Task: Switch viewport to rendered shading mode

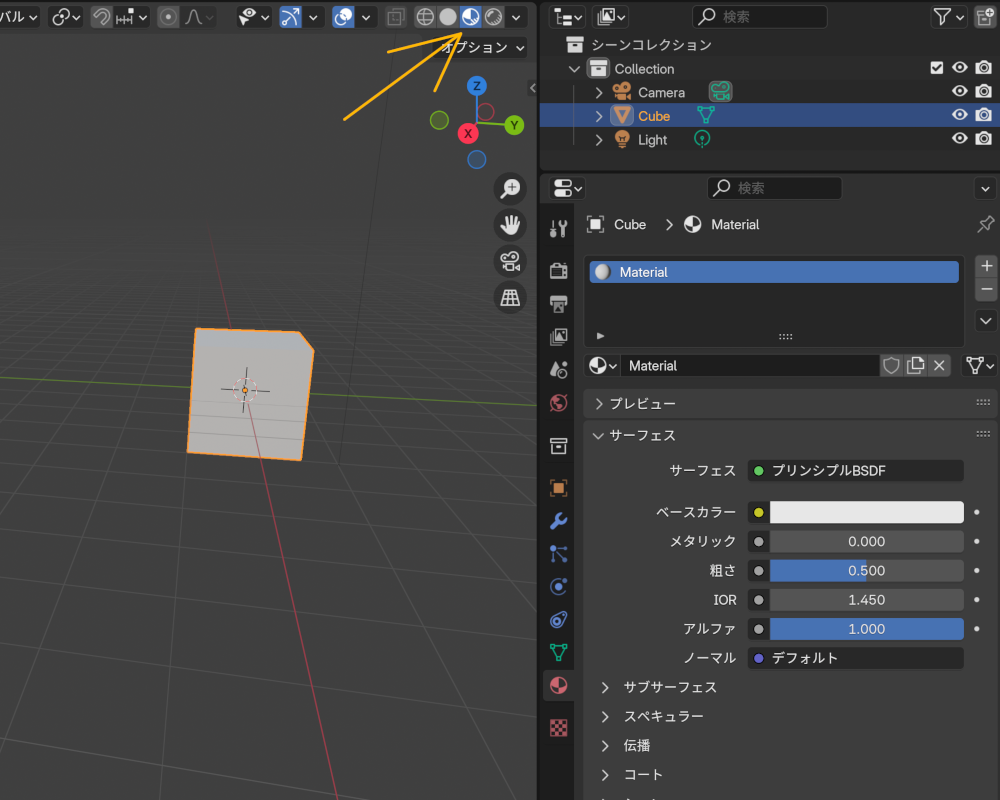Action: (493, 16)
